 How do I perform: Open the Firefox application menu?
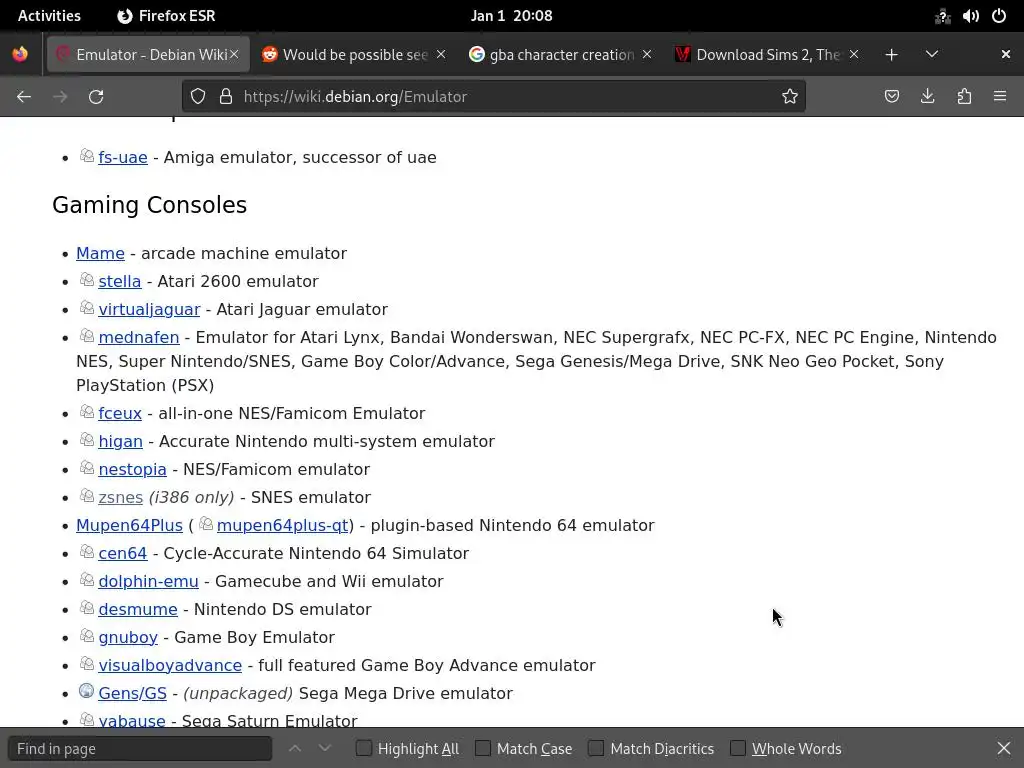tap(1000, 96)
